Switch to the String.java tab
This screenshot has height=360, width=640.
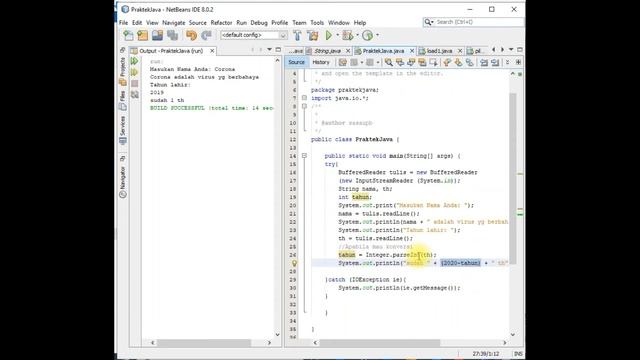pos(327,51)
